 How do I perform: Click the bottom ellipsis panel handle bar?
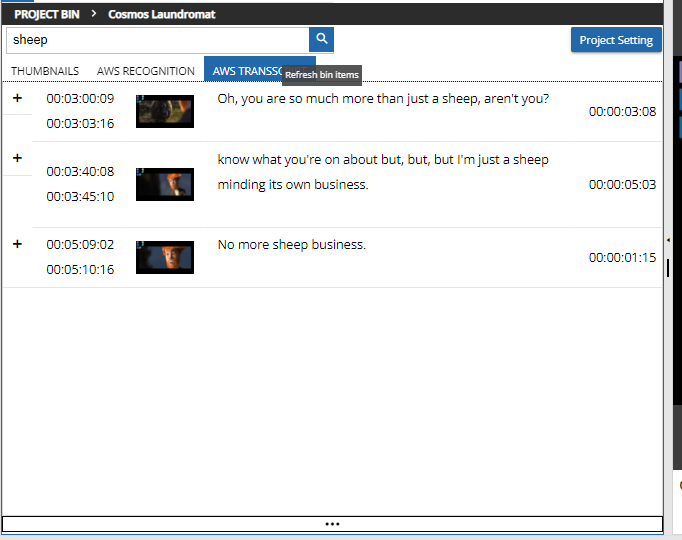[332, 524]
